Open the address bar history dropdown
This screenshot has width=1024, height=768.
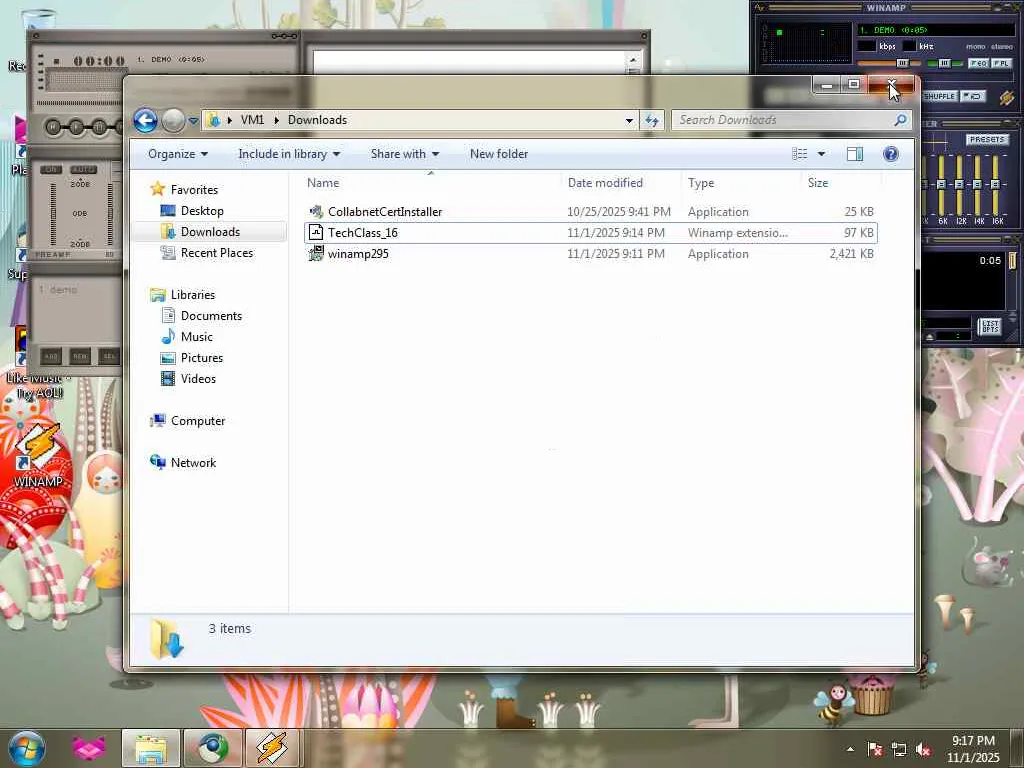click(x=629, y=120)
